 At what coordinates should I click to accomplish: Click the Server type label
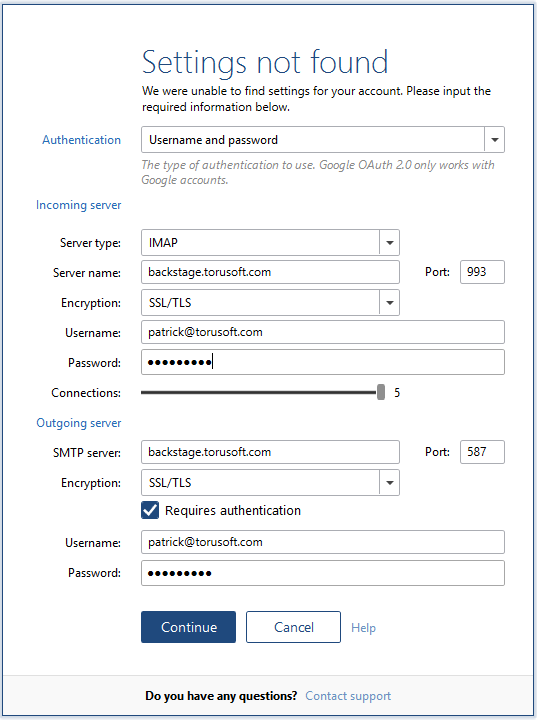click(90, 243)
